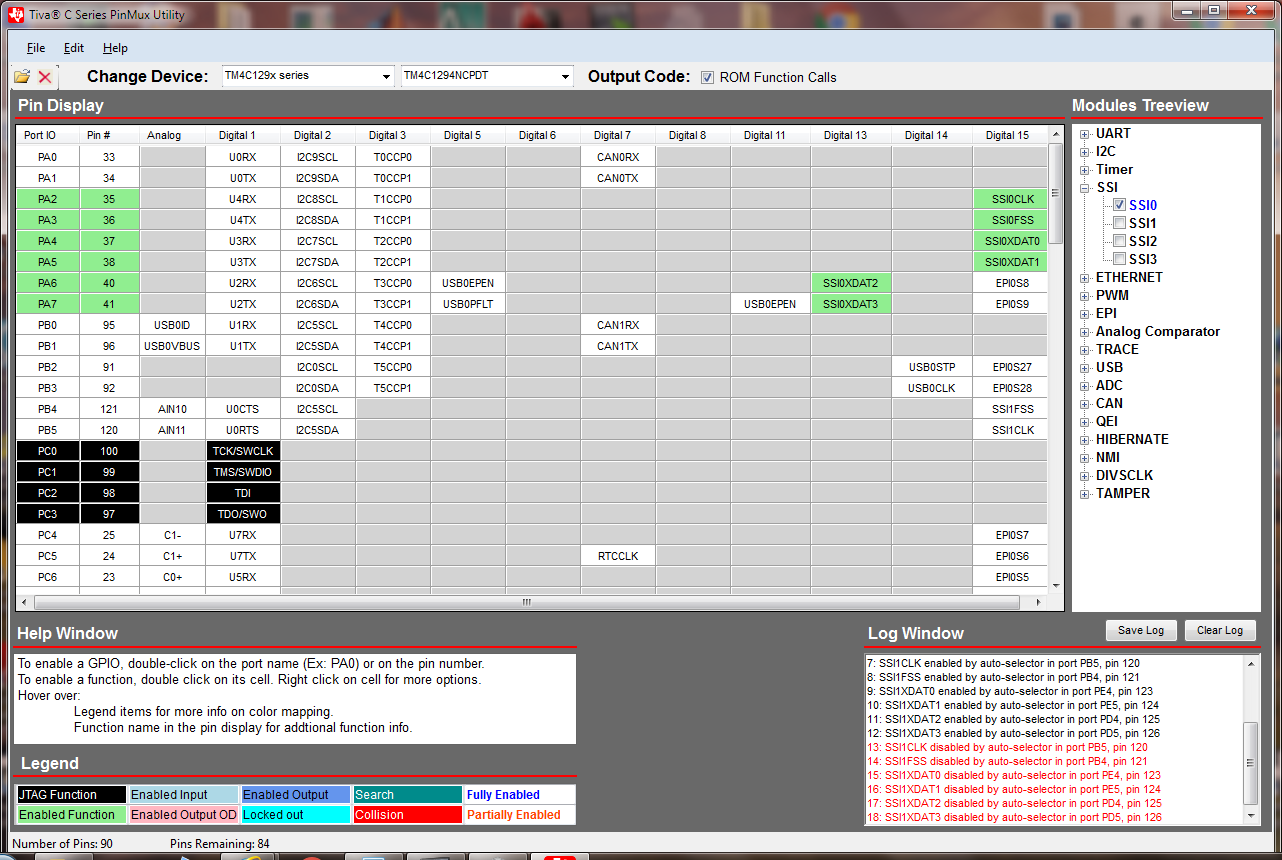Click the Search legend swatch
The width and height of the screenshot is (1282, 860).
coord(407,795)
